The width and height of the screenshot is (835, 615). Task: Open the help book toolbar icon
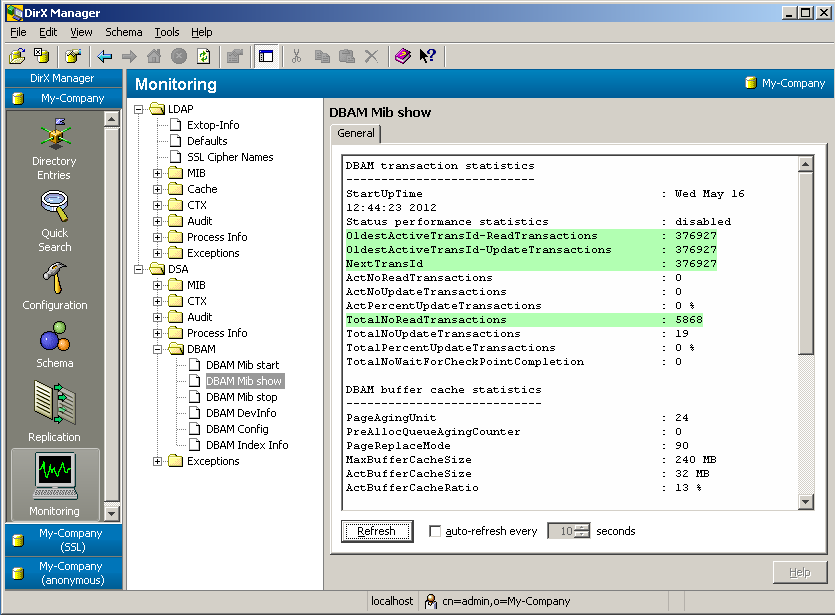tap(402, 56)
